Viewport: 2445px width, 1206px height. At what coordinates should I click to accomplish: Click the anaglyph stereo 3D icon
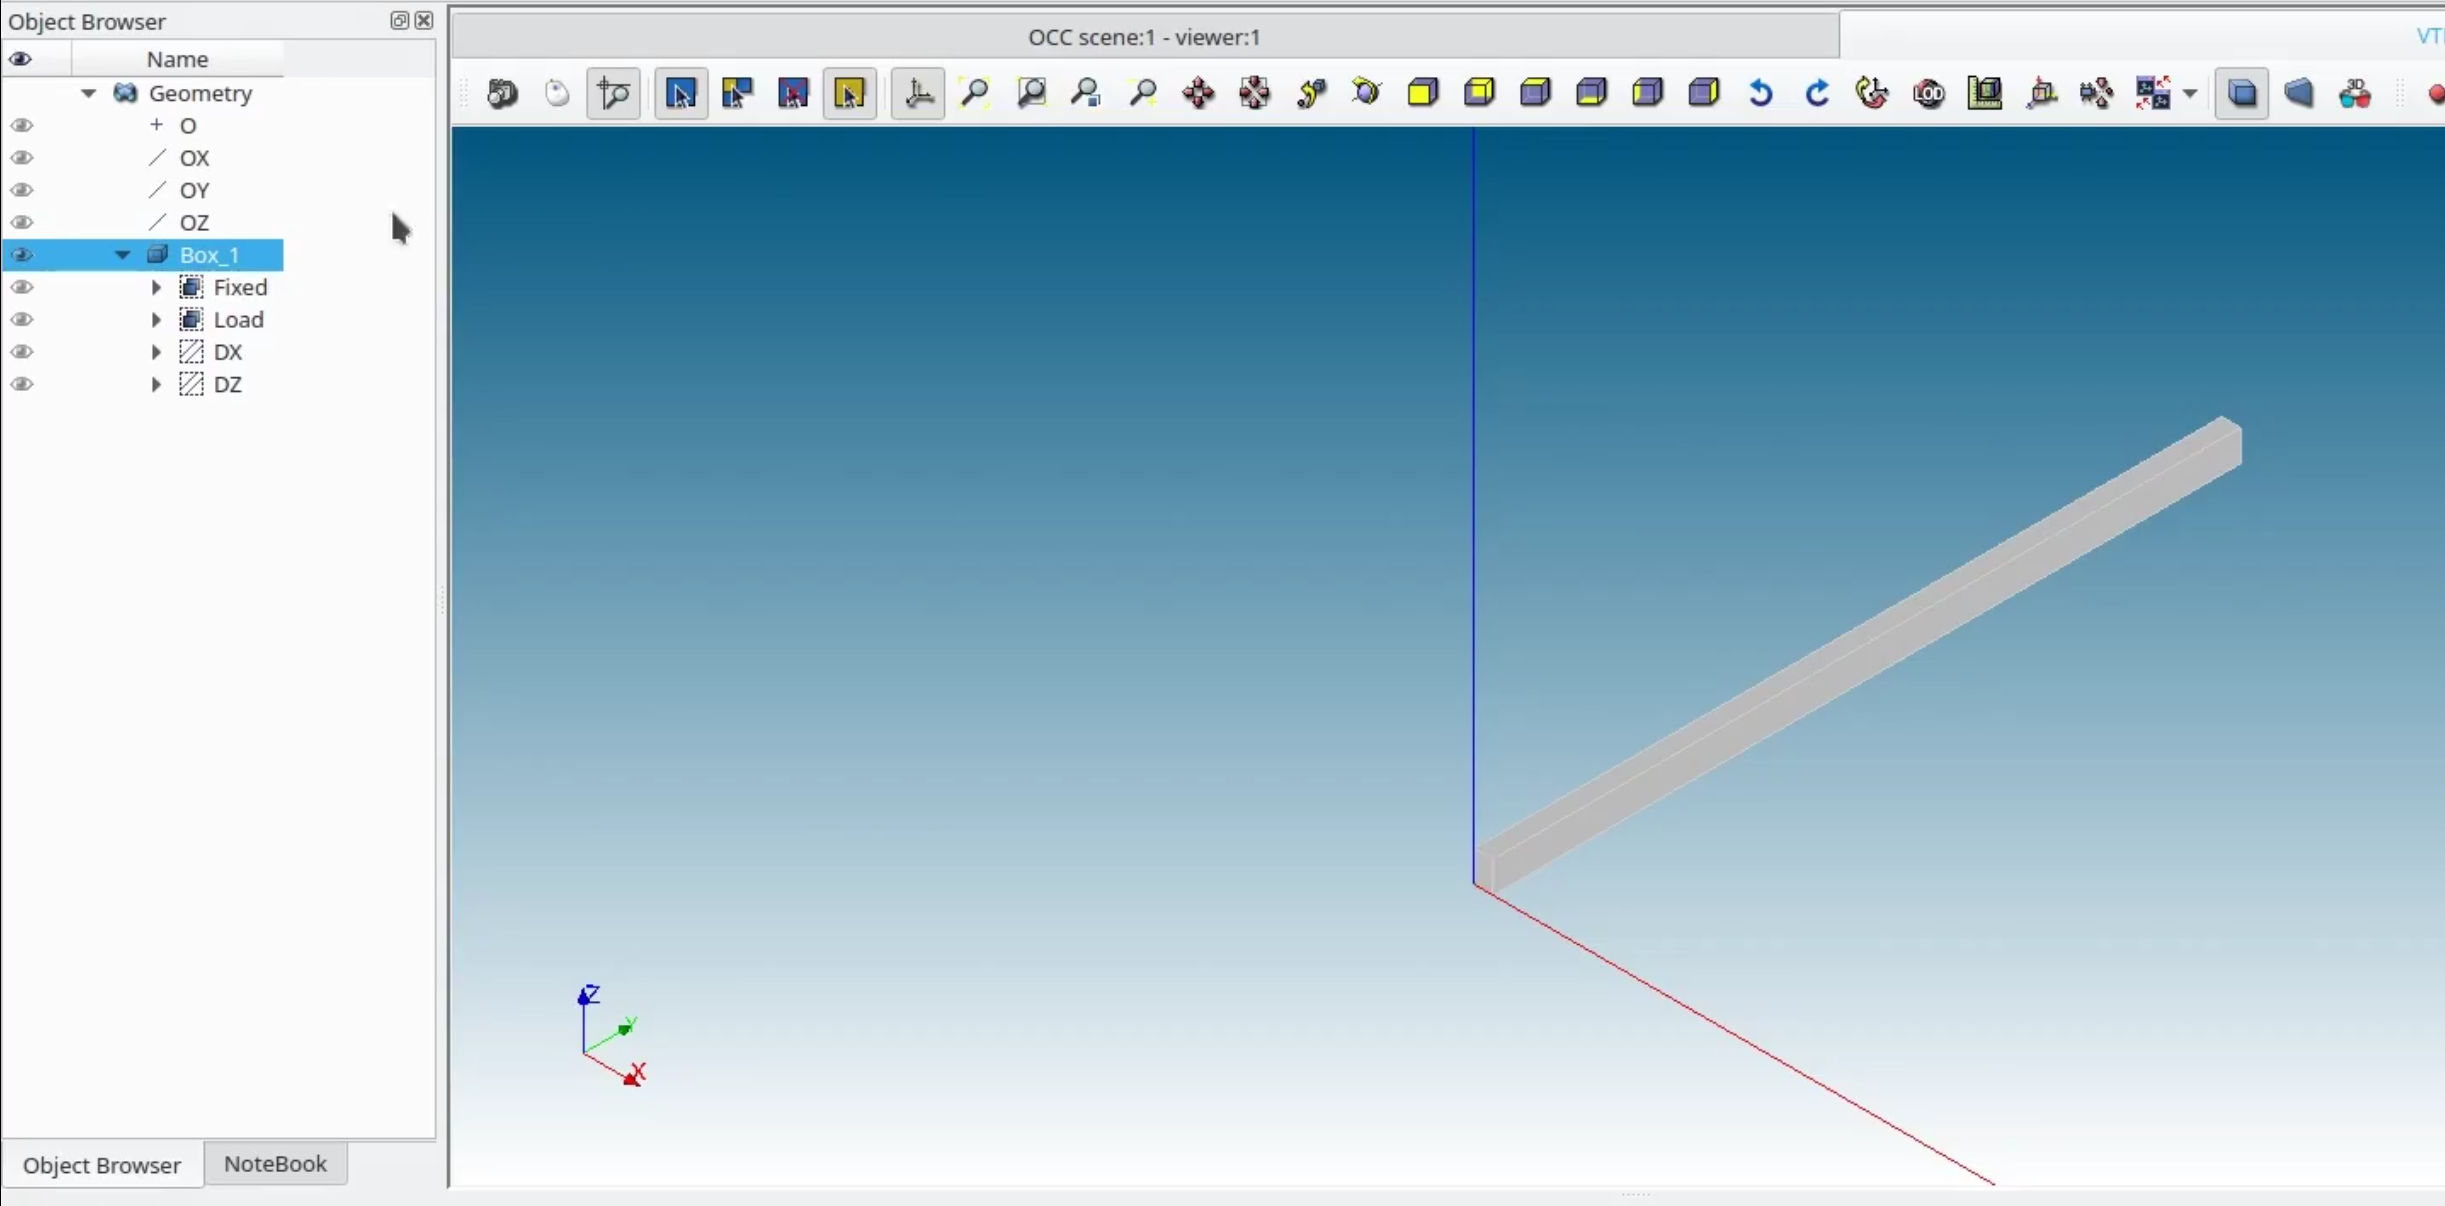(2357, 93)
